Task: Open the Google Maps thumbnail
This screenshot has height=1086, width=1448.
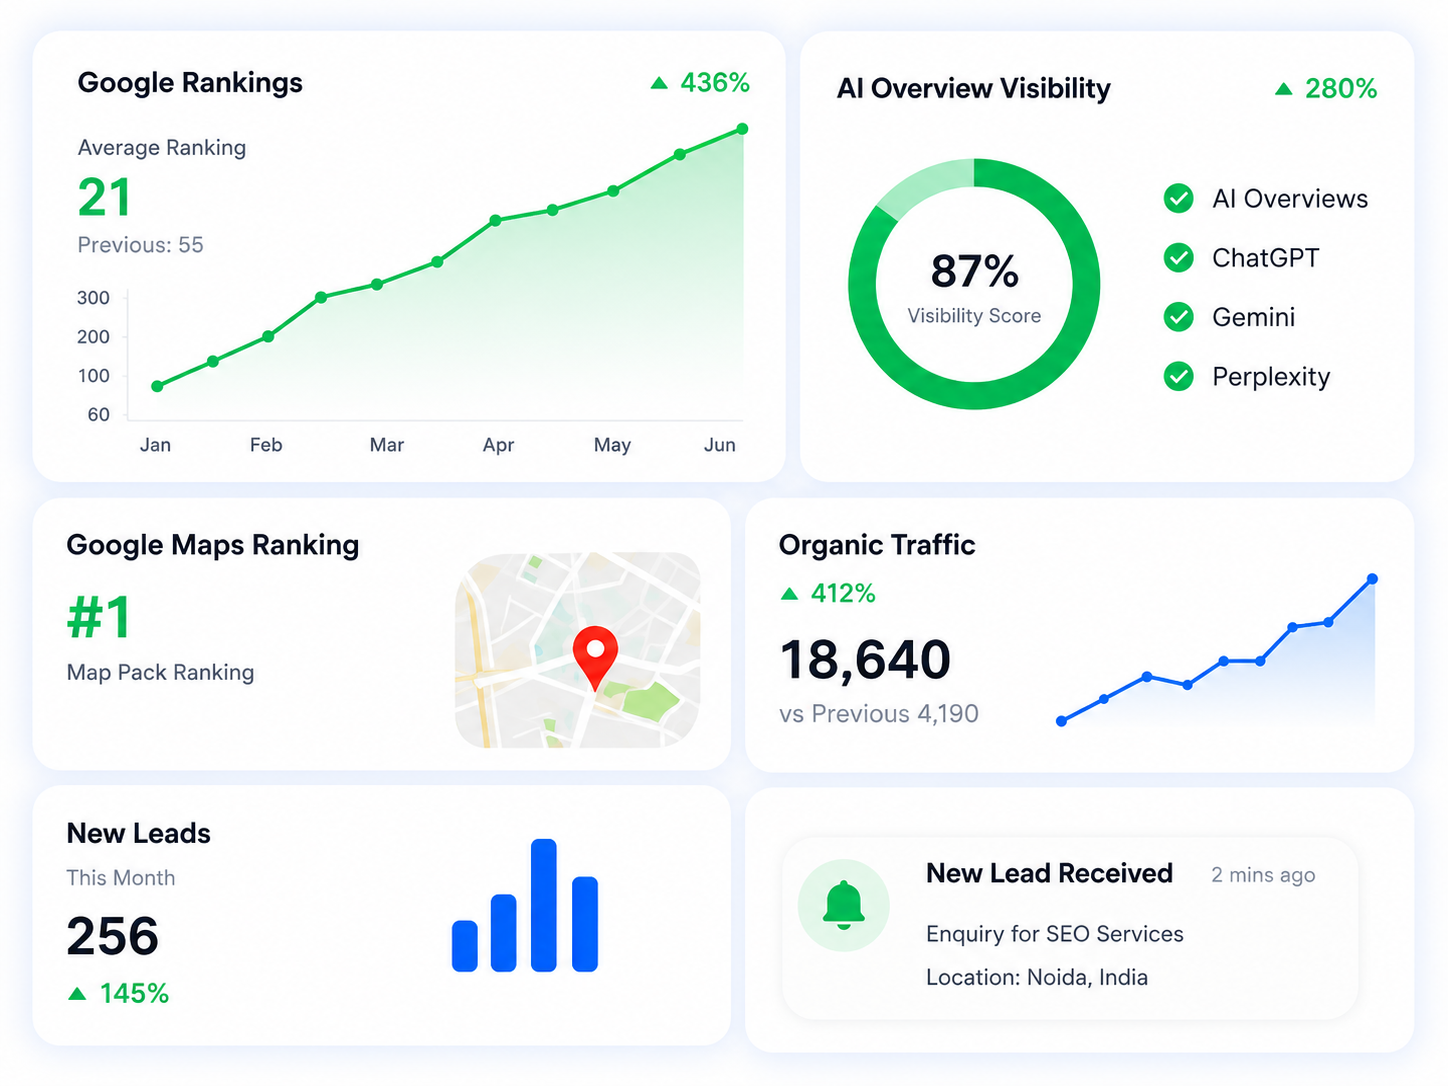Action: [x=578, y=650]
